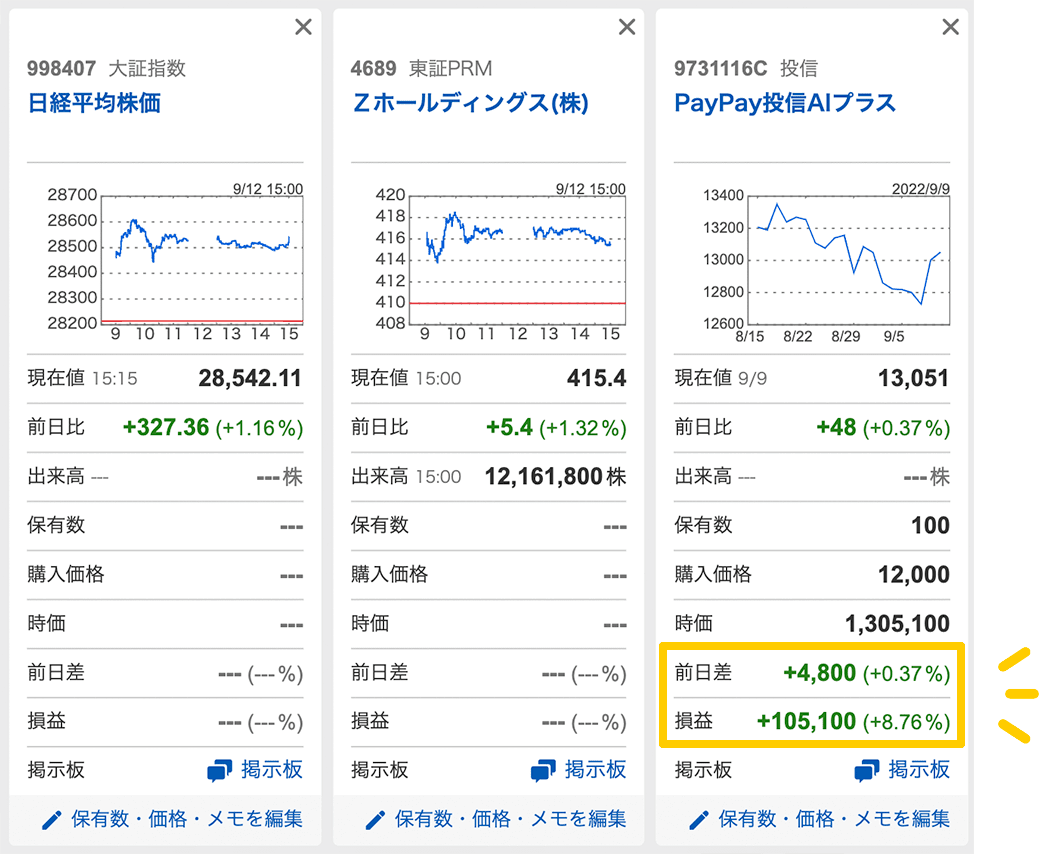The height and width of the screenshot is (854, 1046).
Task: Click the volume 12,161,800株
Action: [x=556, y=477]
